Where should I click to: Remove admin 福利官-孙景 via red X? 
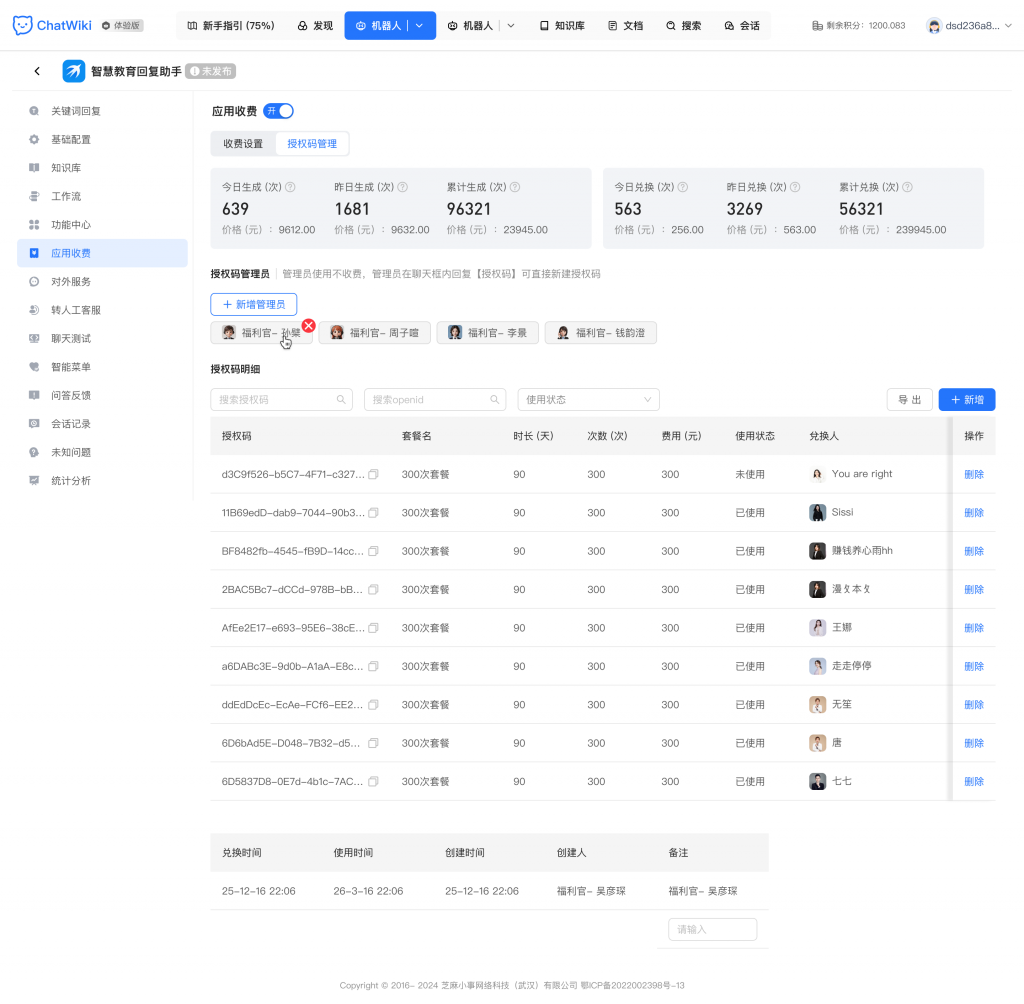[309, 326]
